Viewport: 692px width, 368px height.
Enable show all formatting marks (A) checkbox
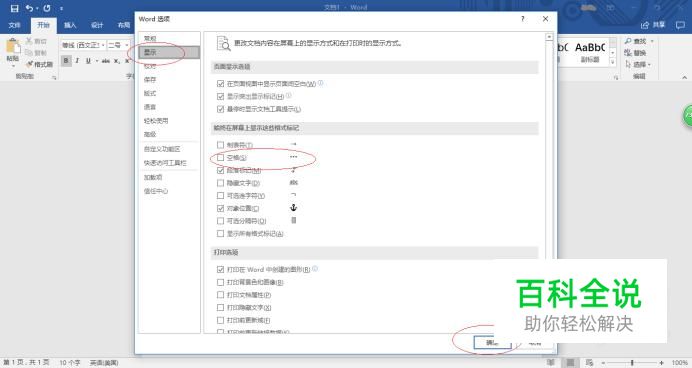point(220,233)
